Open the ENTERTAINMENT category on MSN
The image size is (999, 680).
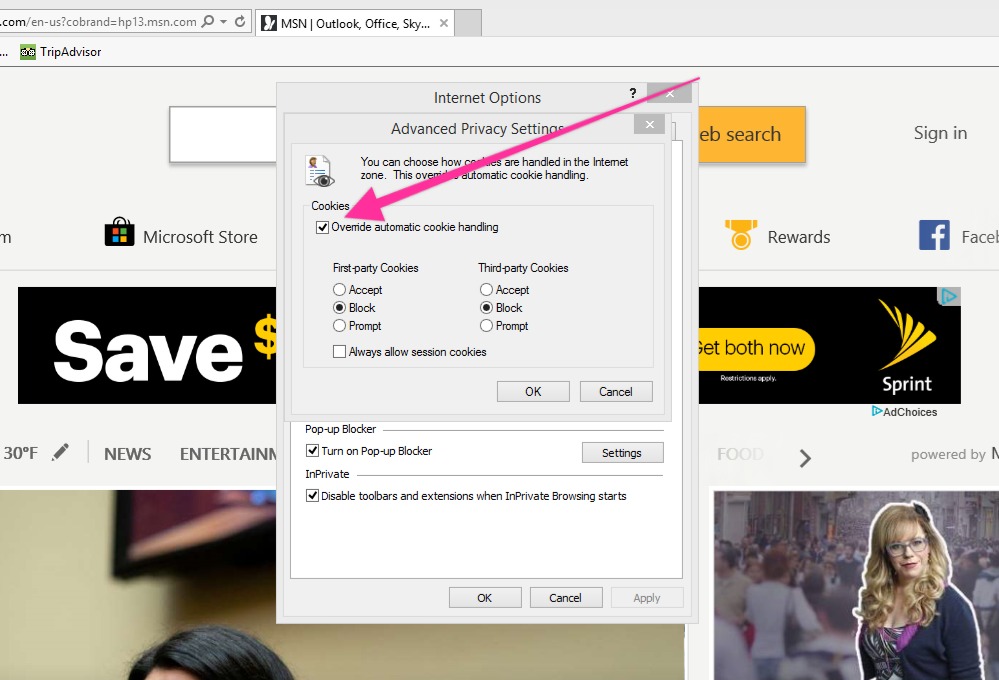coord(228,454)
